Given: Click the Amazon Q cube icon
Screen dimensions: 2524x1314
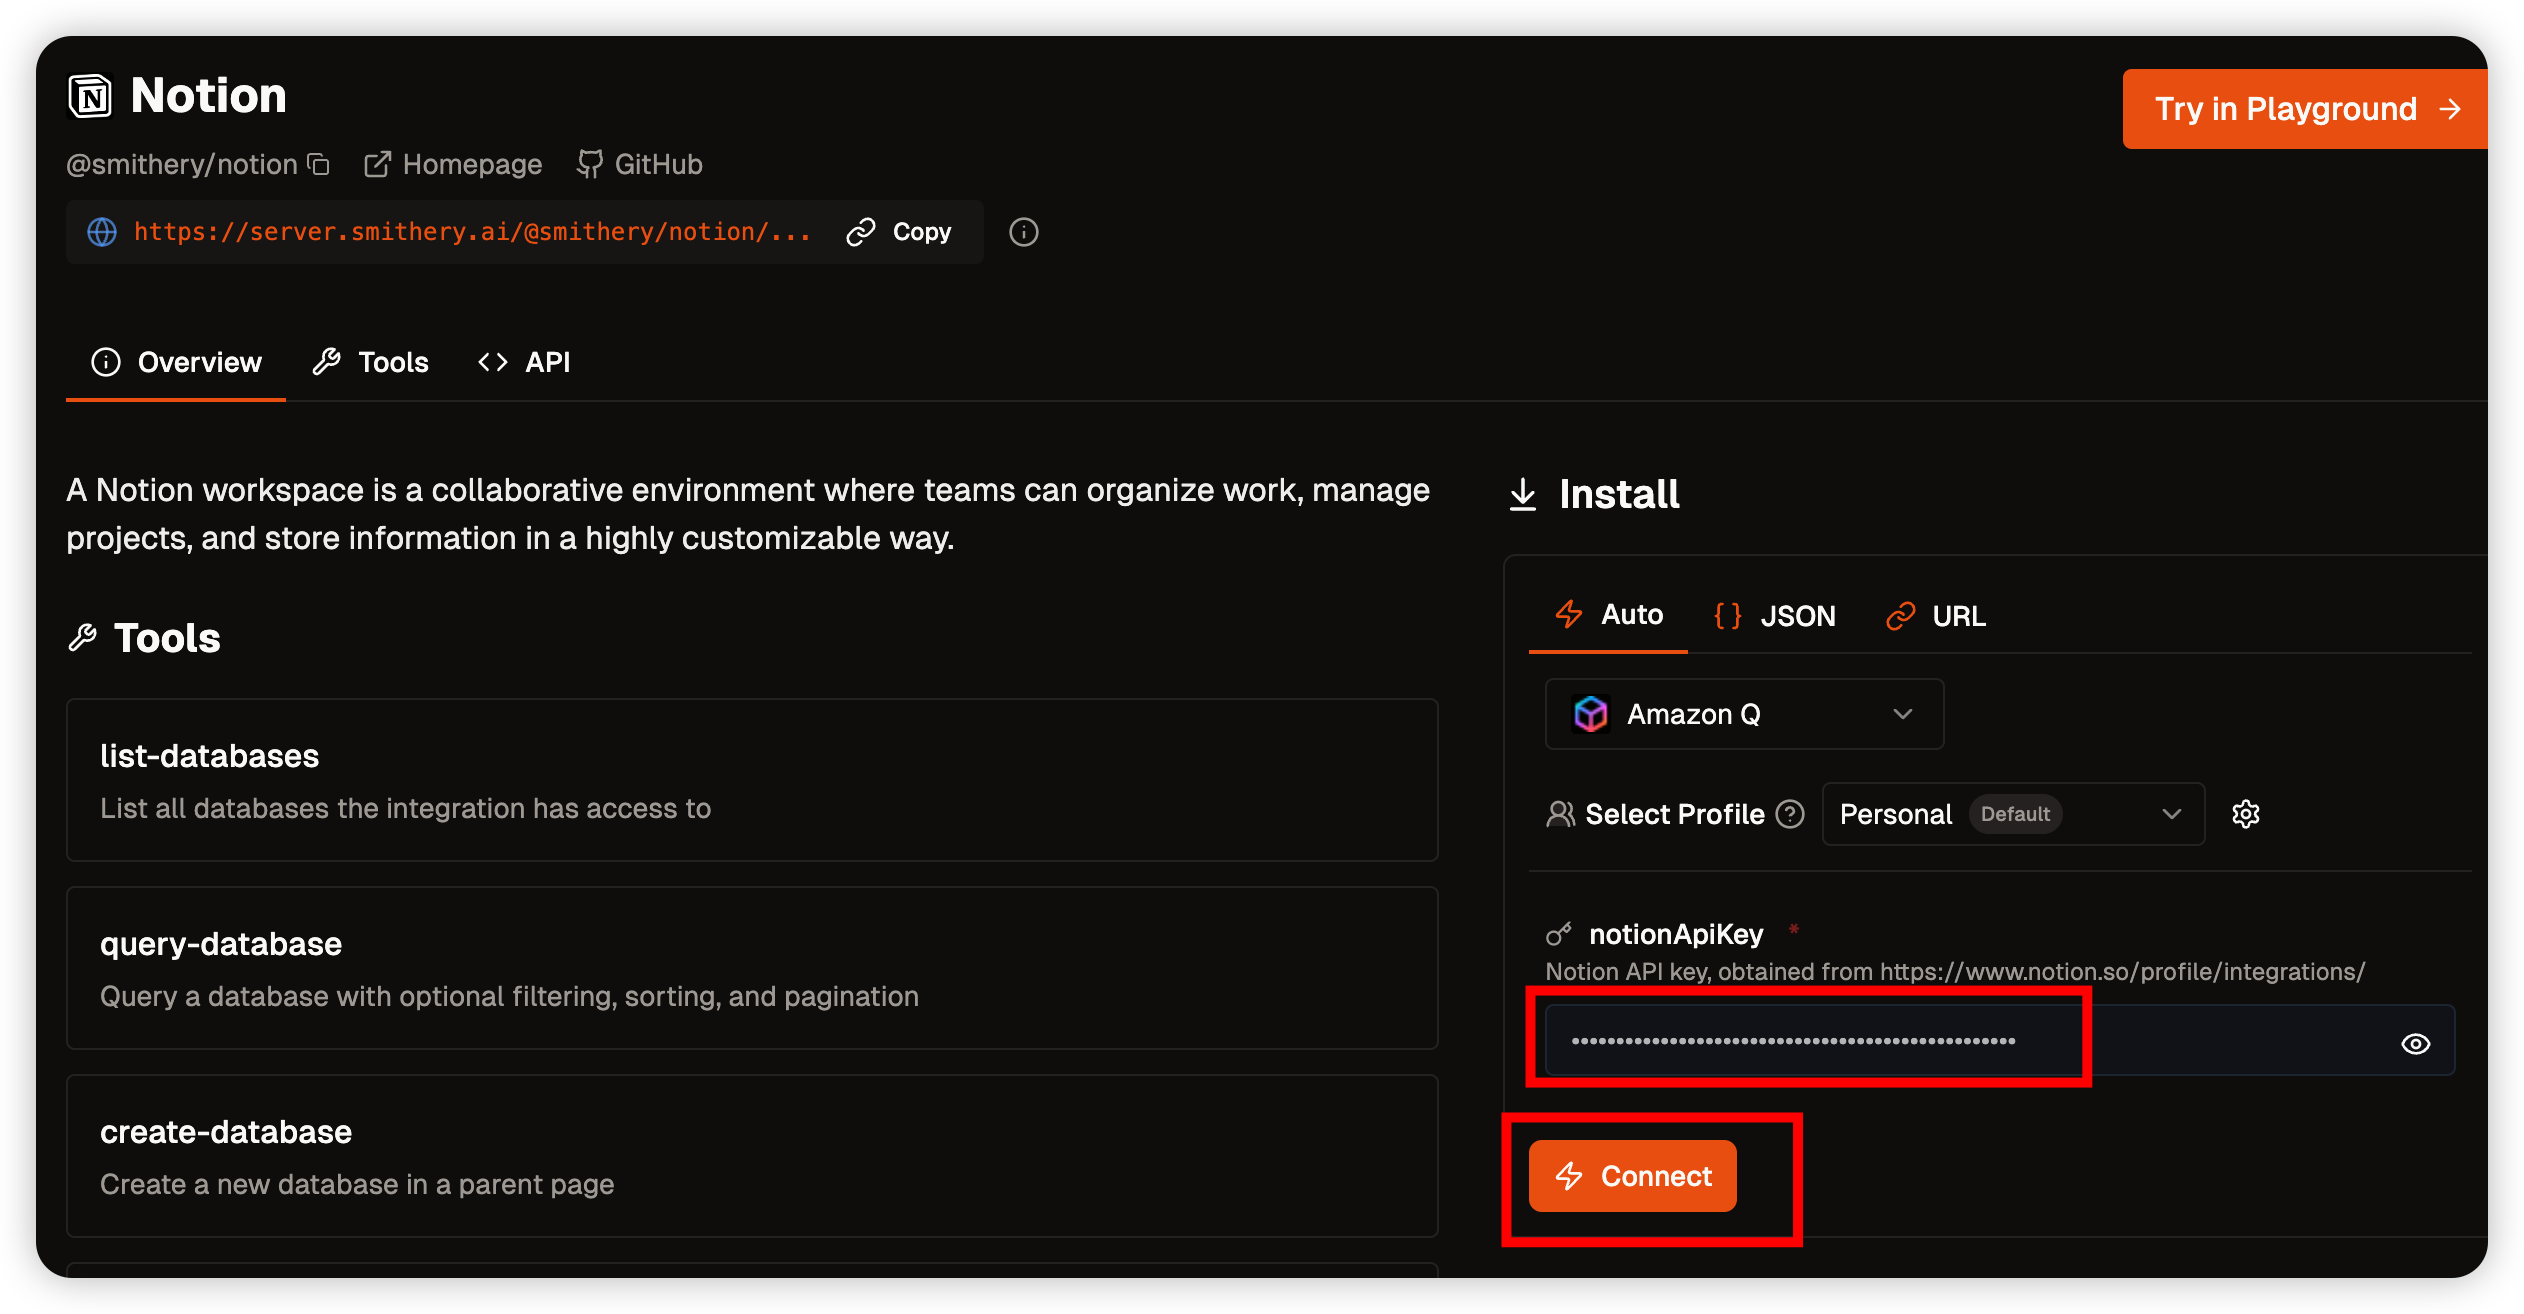Looking at the screenshot, I should click(x=1590, y=714).
